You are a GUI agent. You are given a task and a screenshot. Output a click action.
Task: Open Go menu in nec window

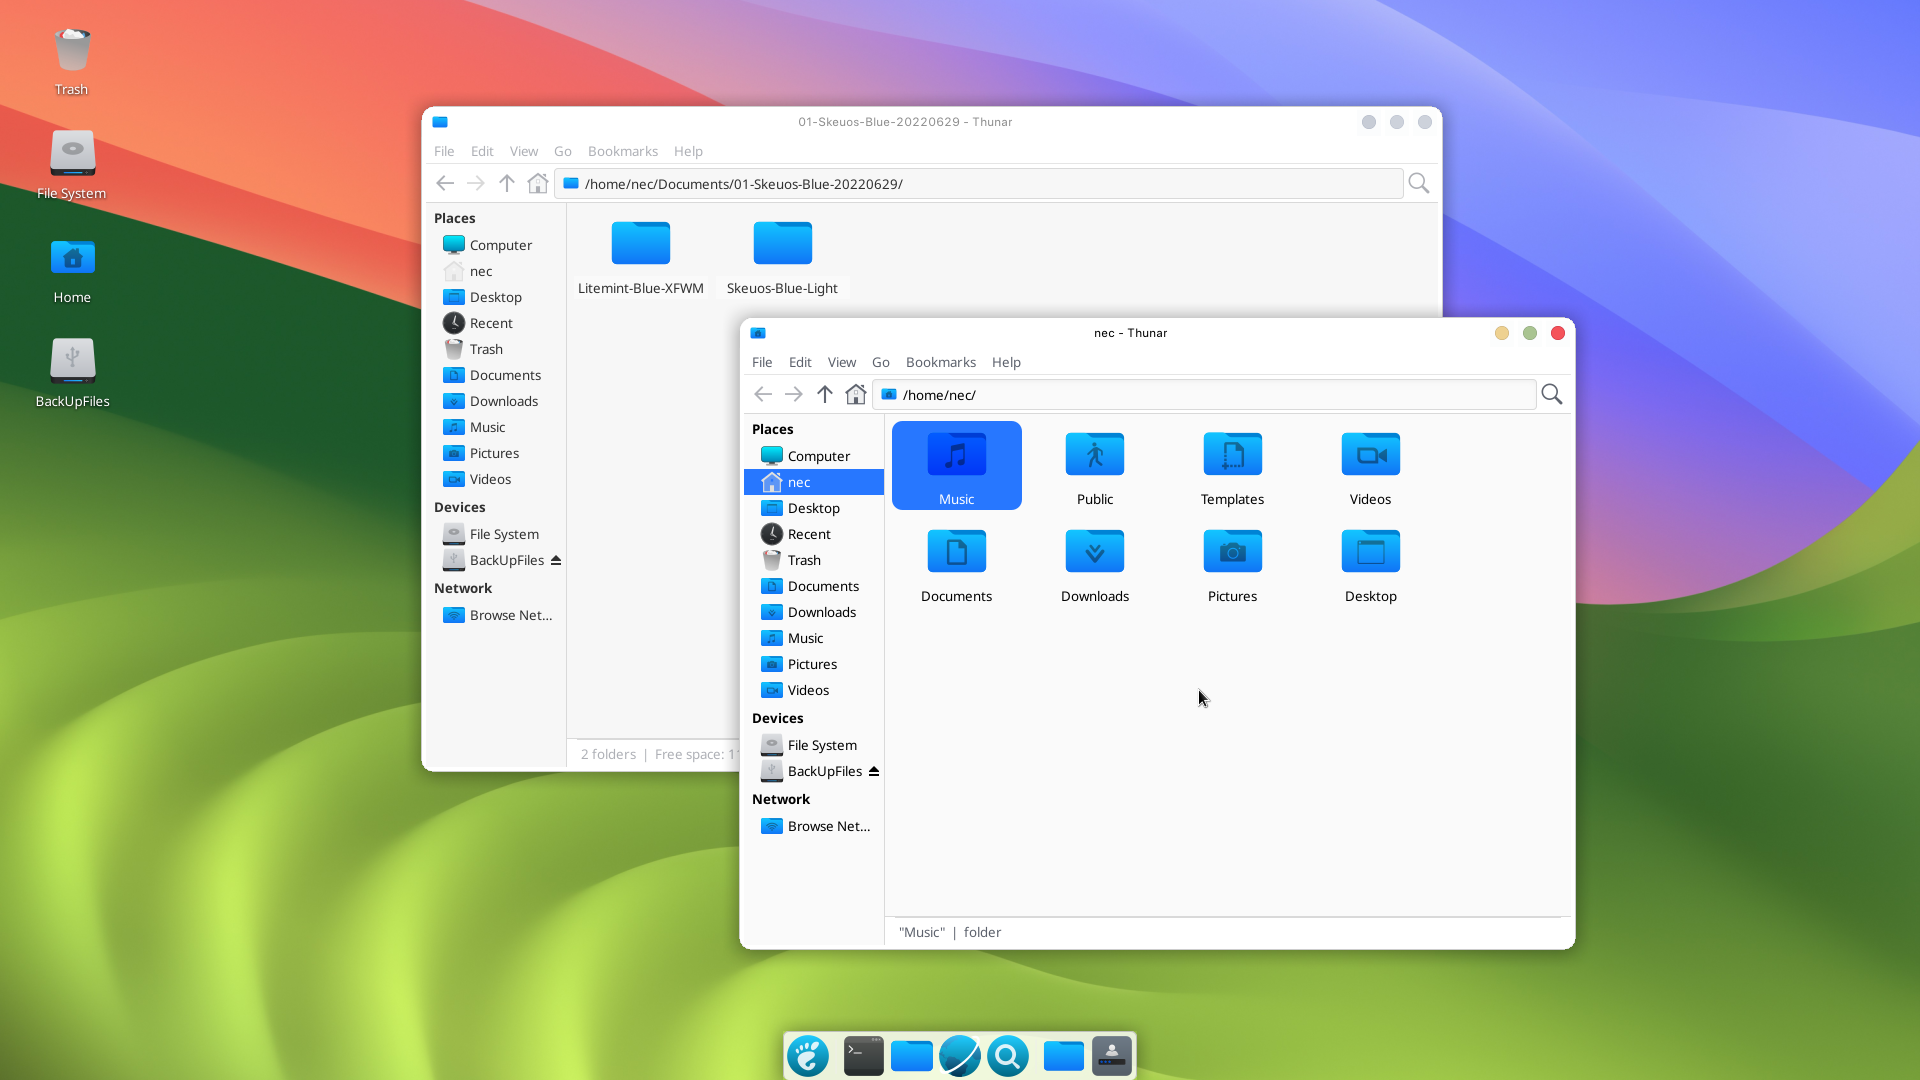(x=881, y=362)
